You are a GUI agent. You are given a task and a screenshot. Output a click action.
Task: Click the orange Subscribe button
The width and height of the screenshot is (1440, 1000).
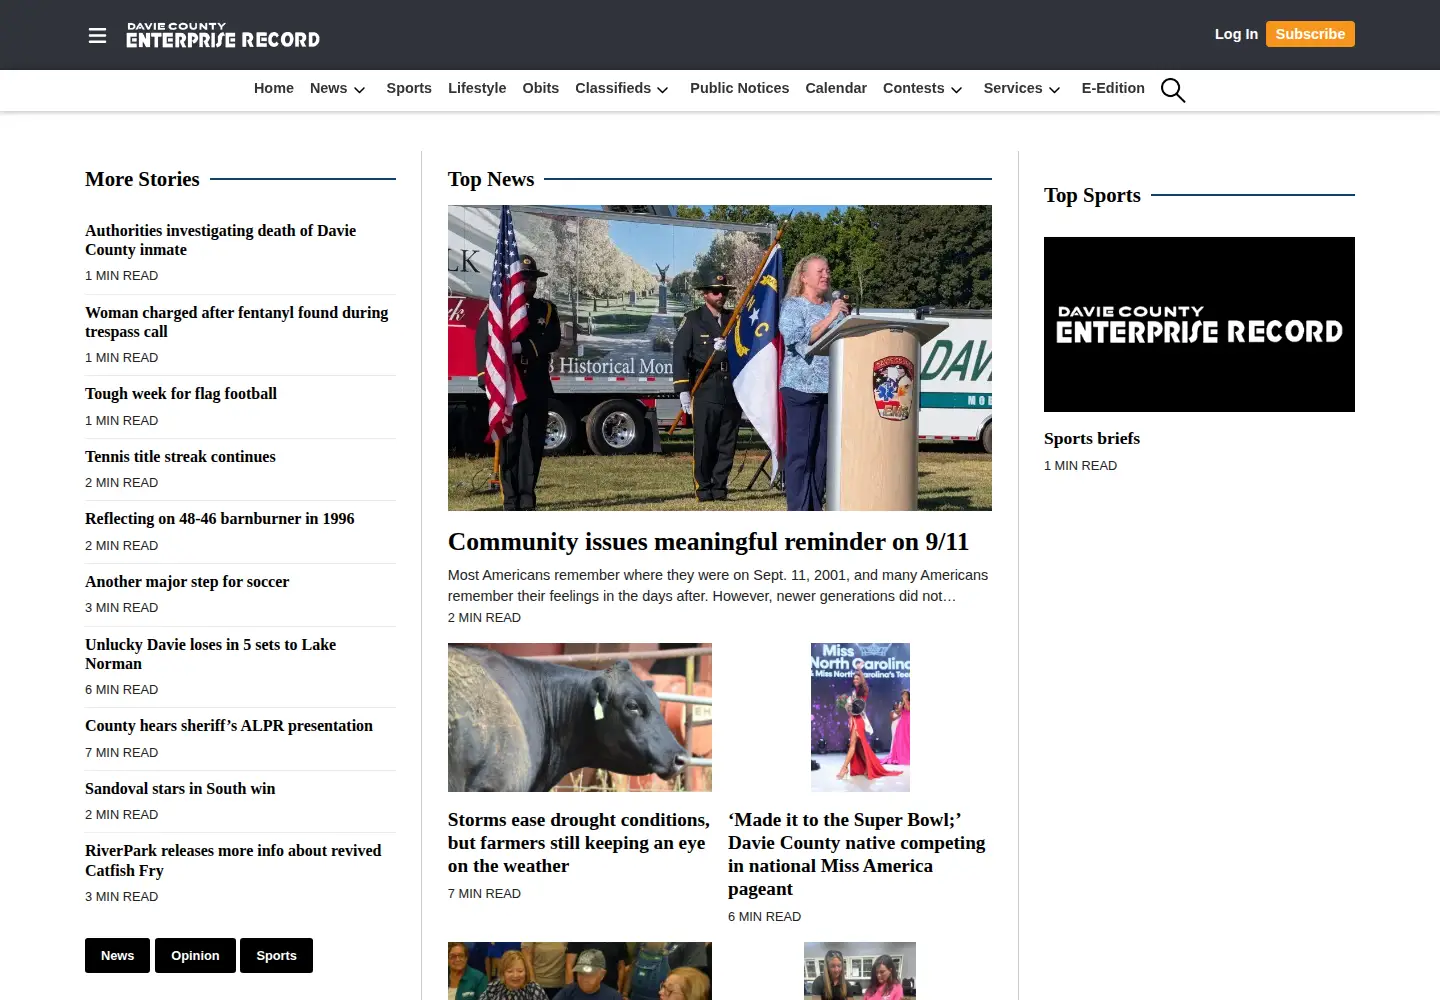click(1310, 34)
